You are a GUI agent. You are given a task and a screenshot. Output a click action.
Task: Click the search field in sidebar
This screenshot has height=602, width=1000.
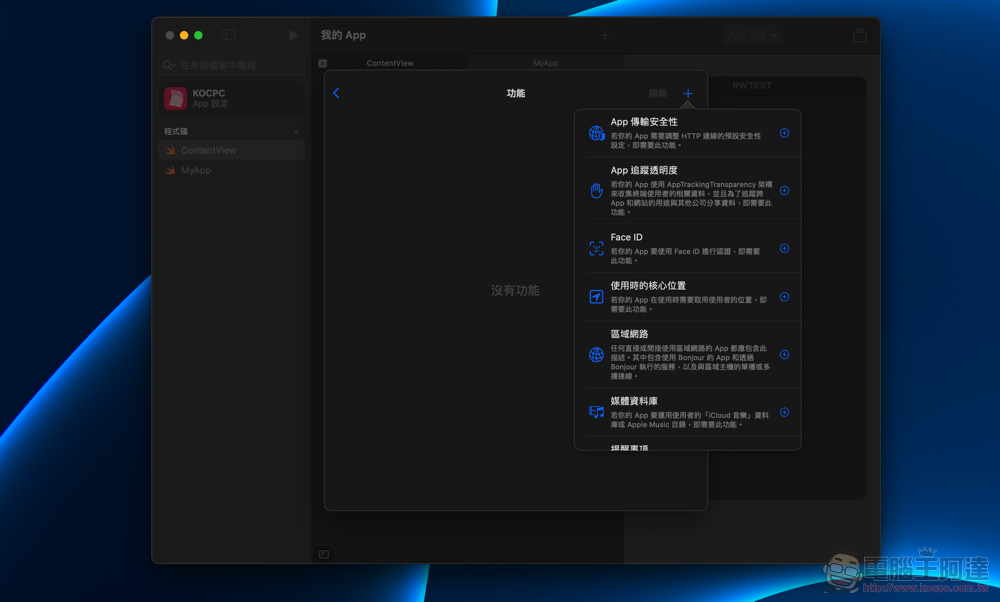tap(232, 65)
